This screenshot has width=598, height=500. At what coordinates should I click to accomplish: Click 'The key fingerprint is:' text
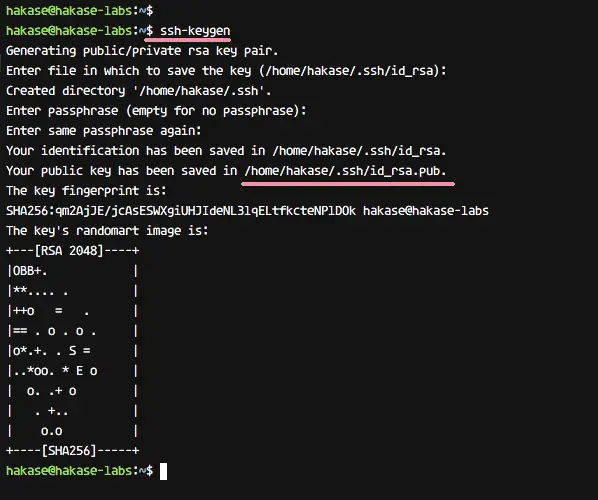[87, 191]
